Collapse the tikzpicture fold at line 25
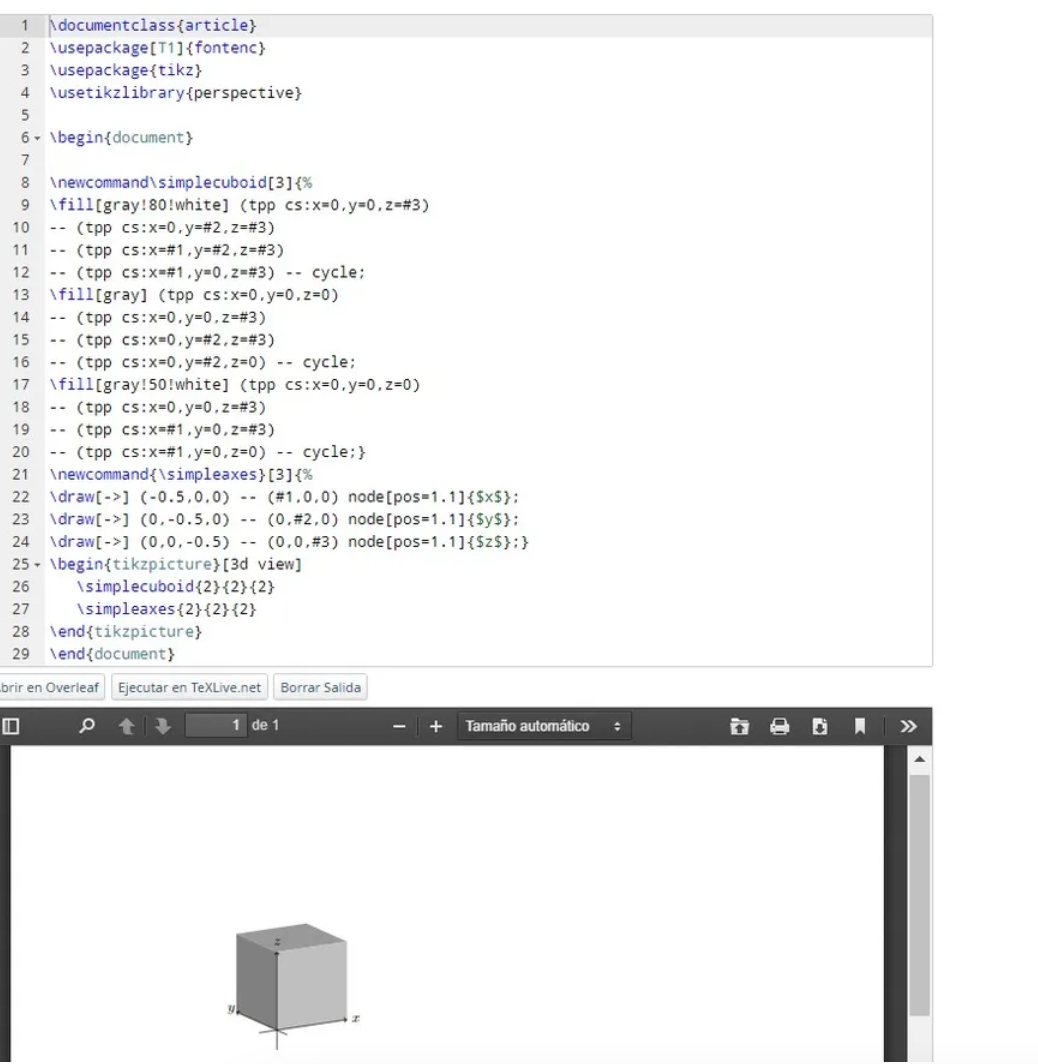Image resolution: width=1038 pixels, height=1064 pixels. pos(38,564)
